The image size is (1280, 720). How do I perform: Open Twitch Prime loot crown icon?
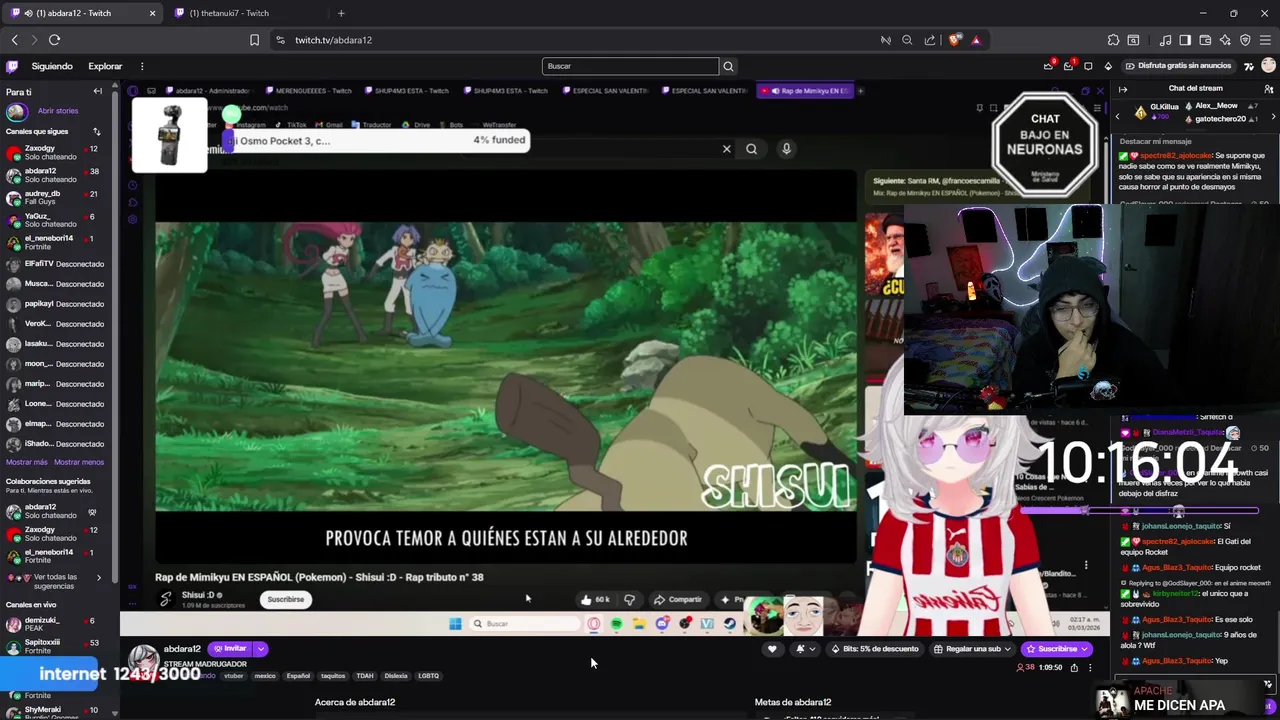point(1048,66)
